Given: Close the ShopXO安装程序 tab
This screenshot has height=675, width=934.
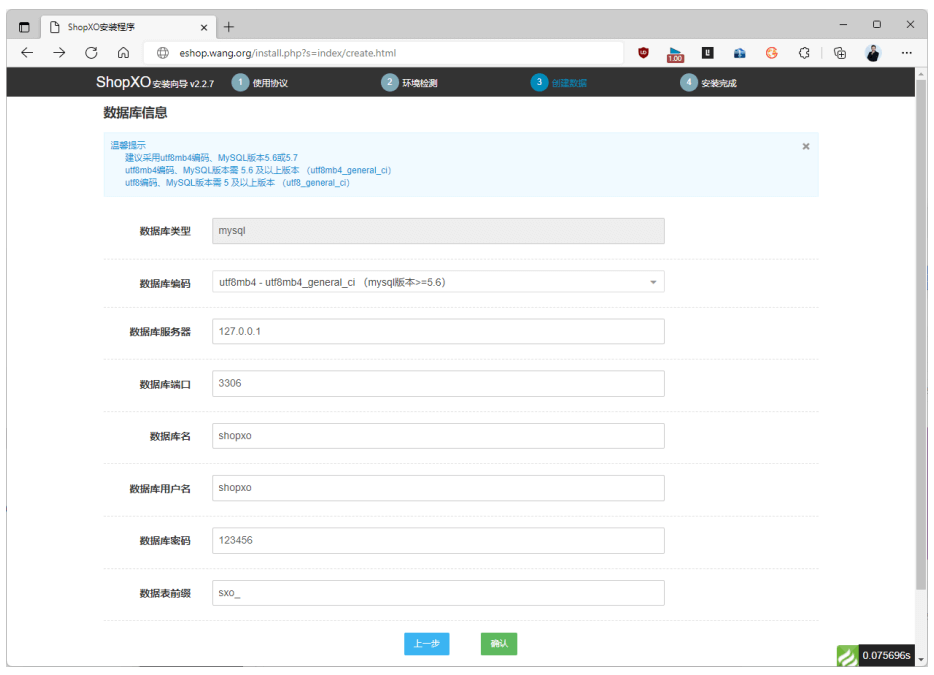Looking at the screenshot, I should coord(204,27).
